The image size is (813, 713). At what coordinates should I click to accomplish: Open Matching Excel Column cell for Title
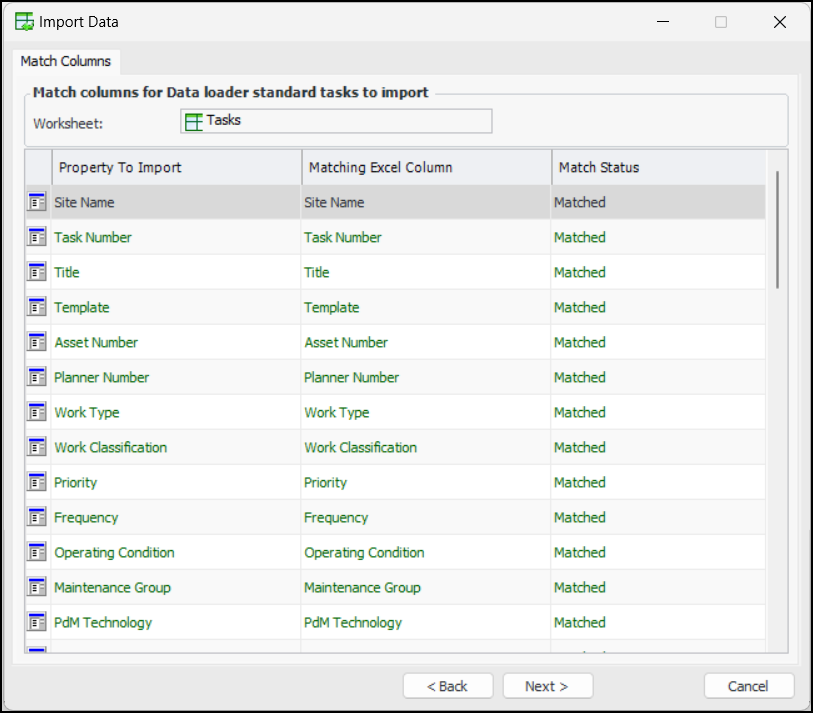(x=425, y=272)
